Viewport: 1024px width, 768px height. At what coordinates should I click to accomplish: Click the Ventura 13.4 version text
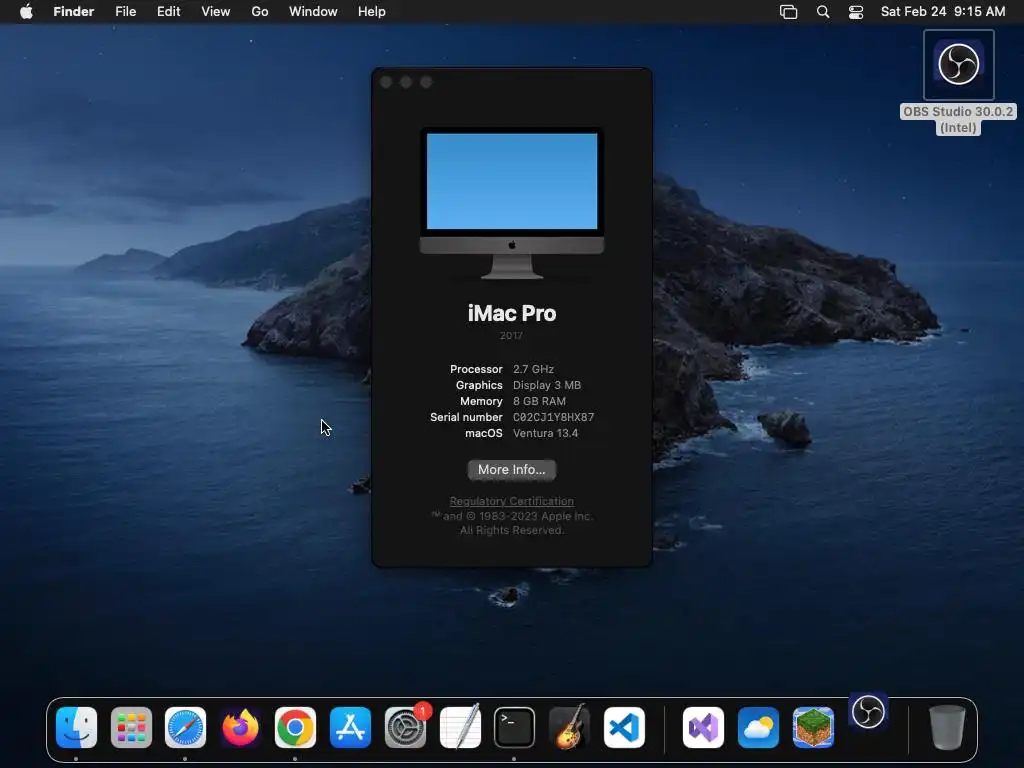[x=545, y=433]
